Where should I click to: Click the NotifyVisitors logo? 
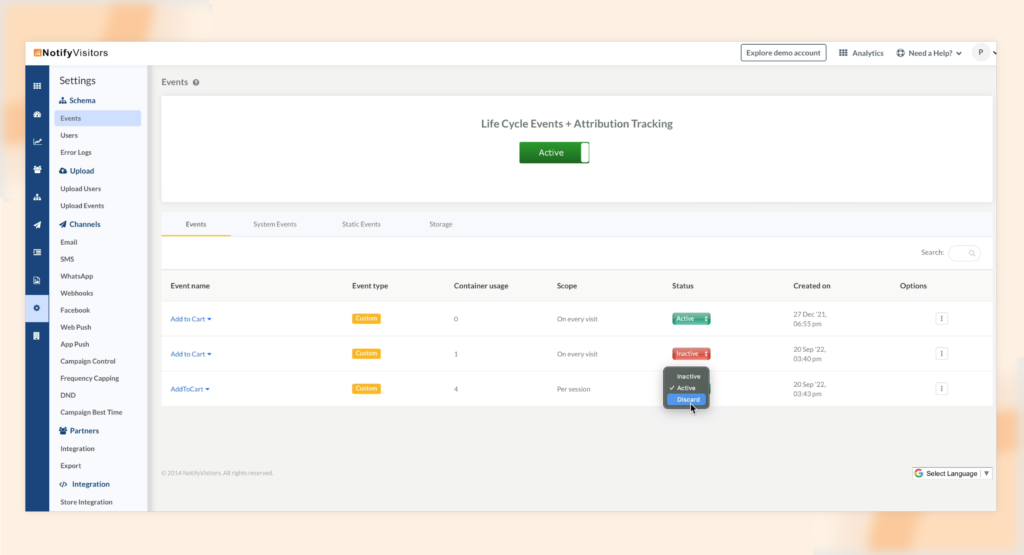click(x=71, y=53)
